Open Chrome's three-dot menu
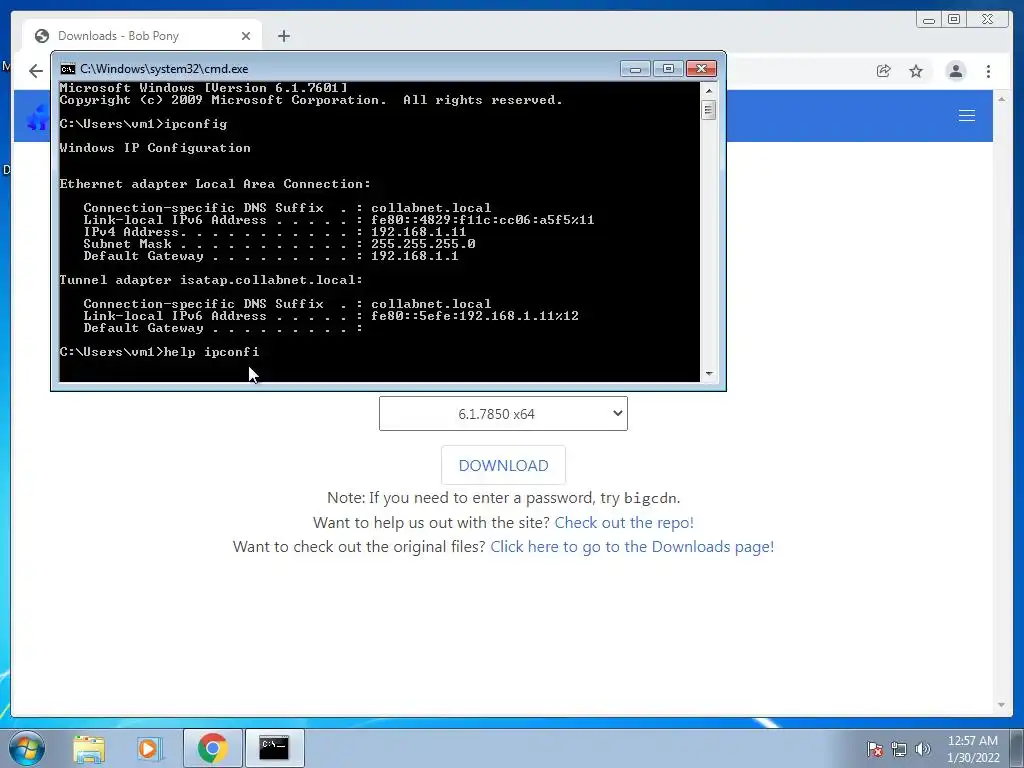Screen dimensions: 1024x768 [988, 71]
